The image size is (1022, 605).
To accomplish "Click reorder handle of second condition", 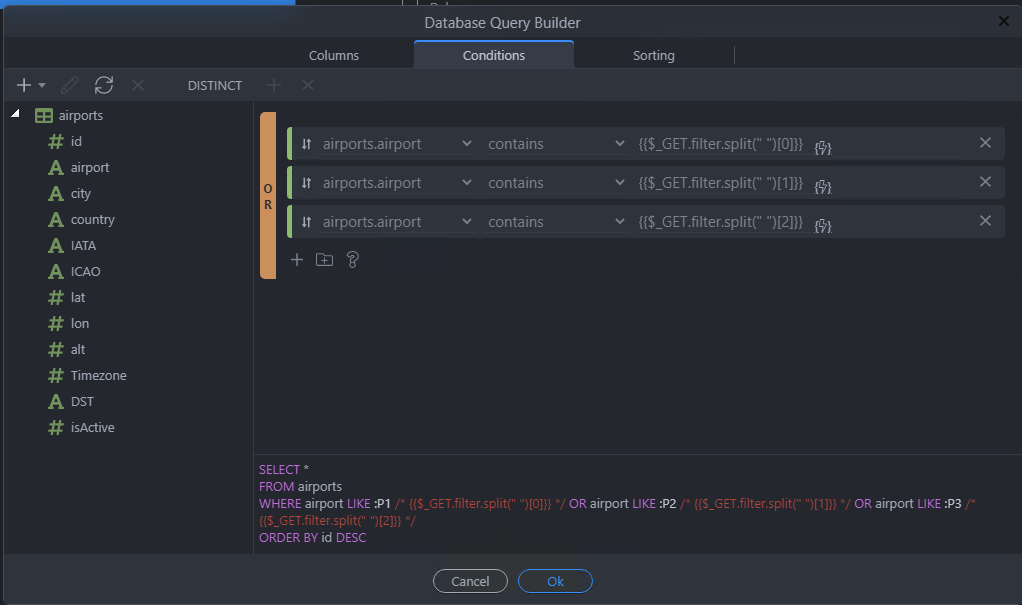I will pyautogui.click(x=306, y=183).
